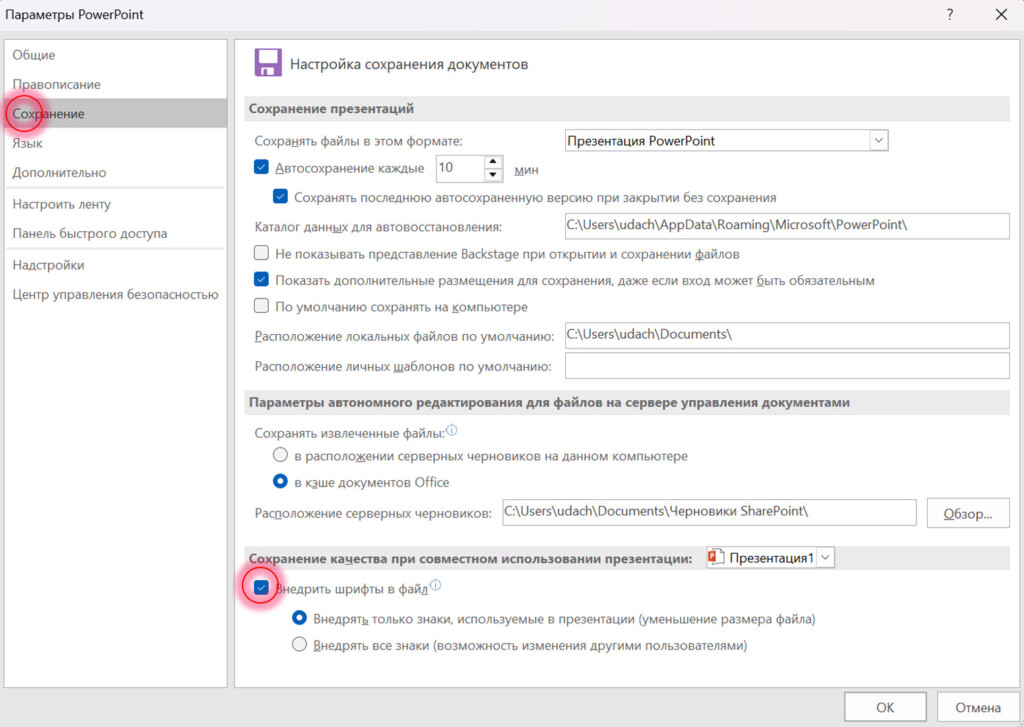Confirm settings with OK button
Image resolution: width=1024 pixels, height=727 pixels.
pyautogui.click(x=884, y=706)
